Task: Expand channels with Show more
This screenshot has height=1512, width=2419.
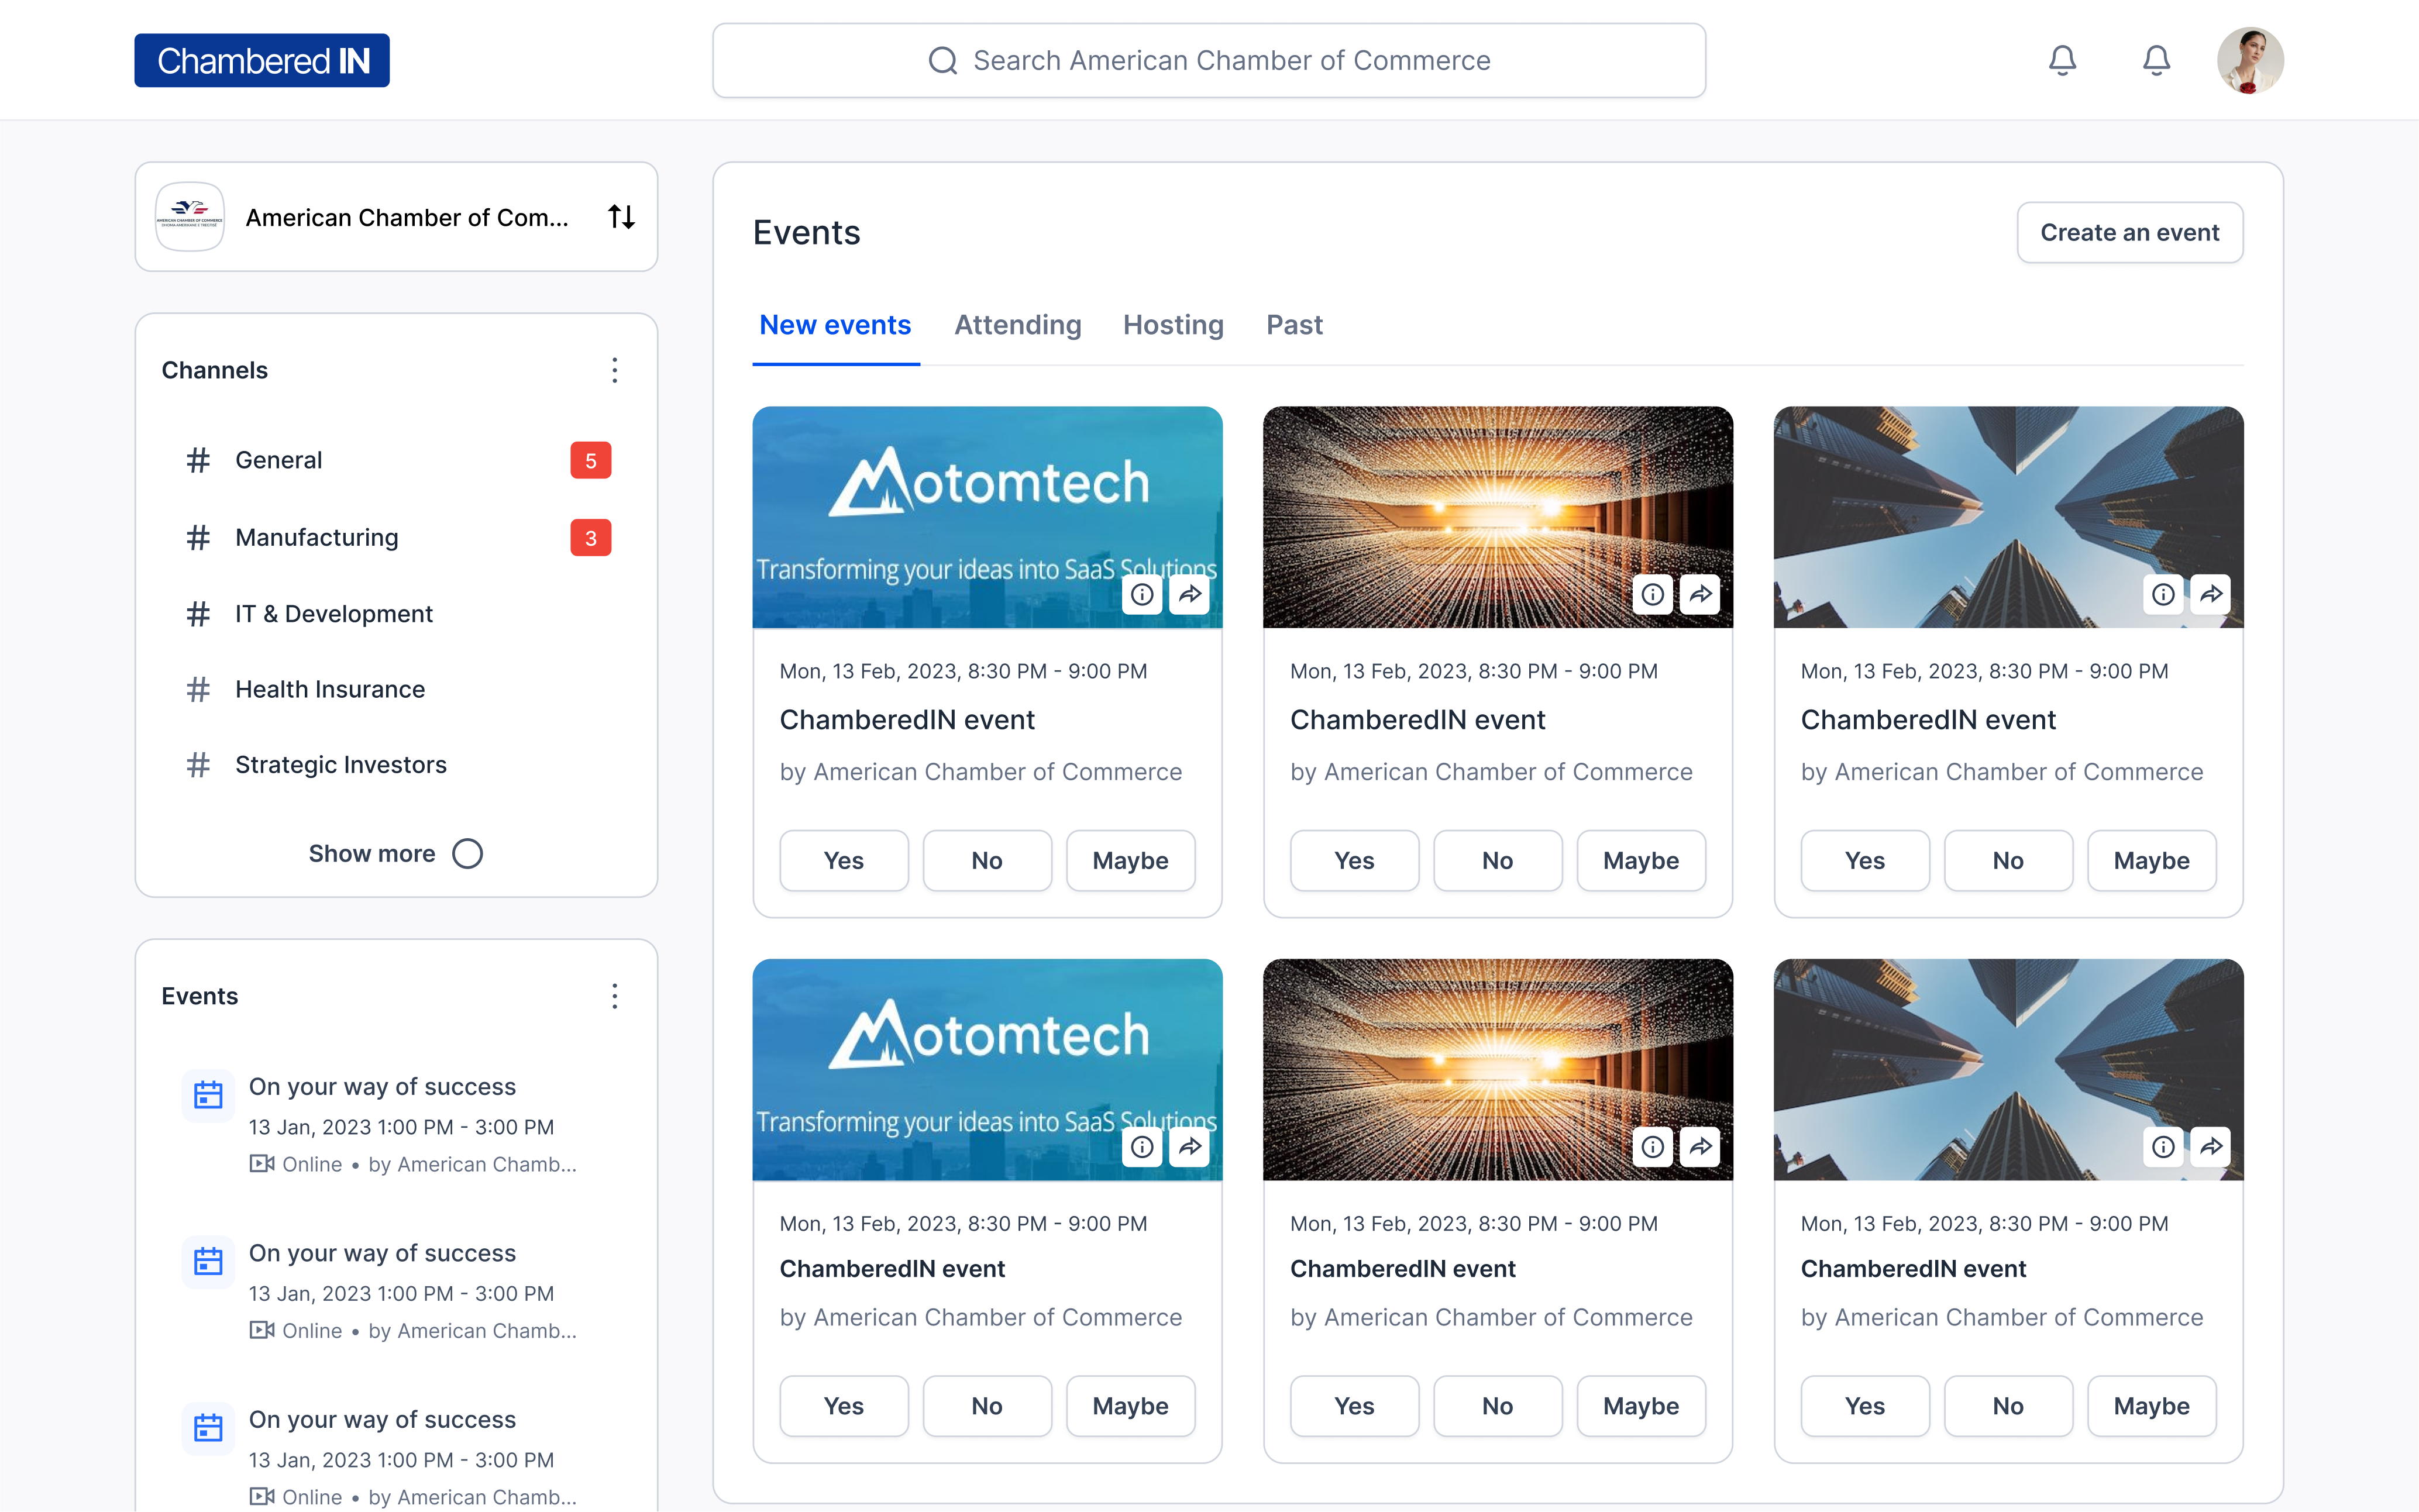Action: (x=396, y=853)
